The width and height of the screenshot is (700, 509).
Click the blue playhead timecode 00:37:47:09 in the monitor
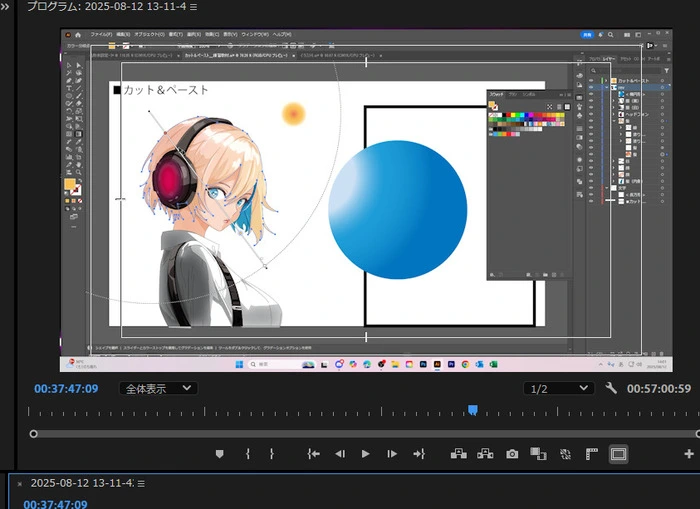66,388
